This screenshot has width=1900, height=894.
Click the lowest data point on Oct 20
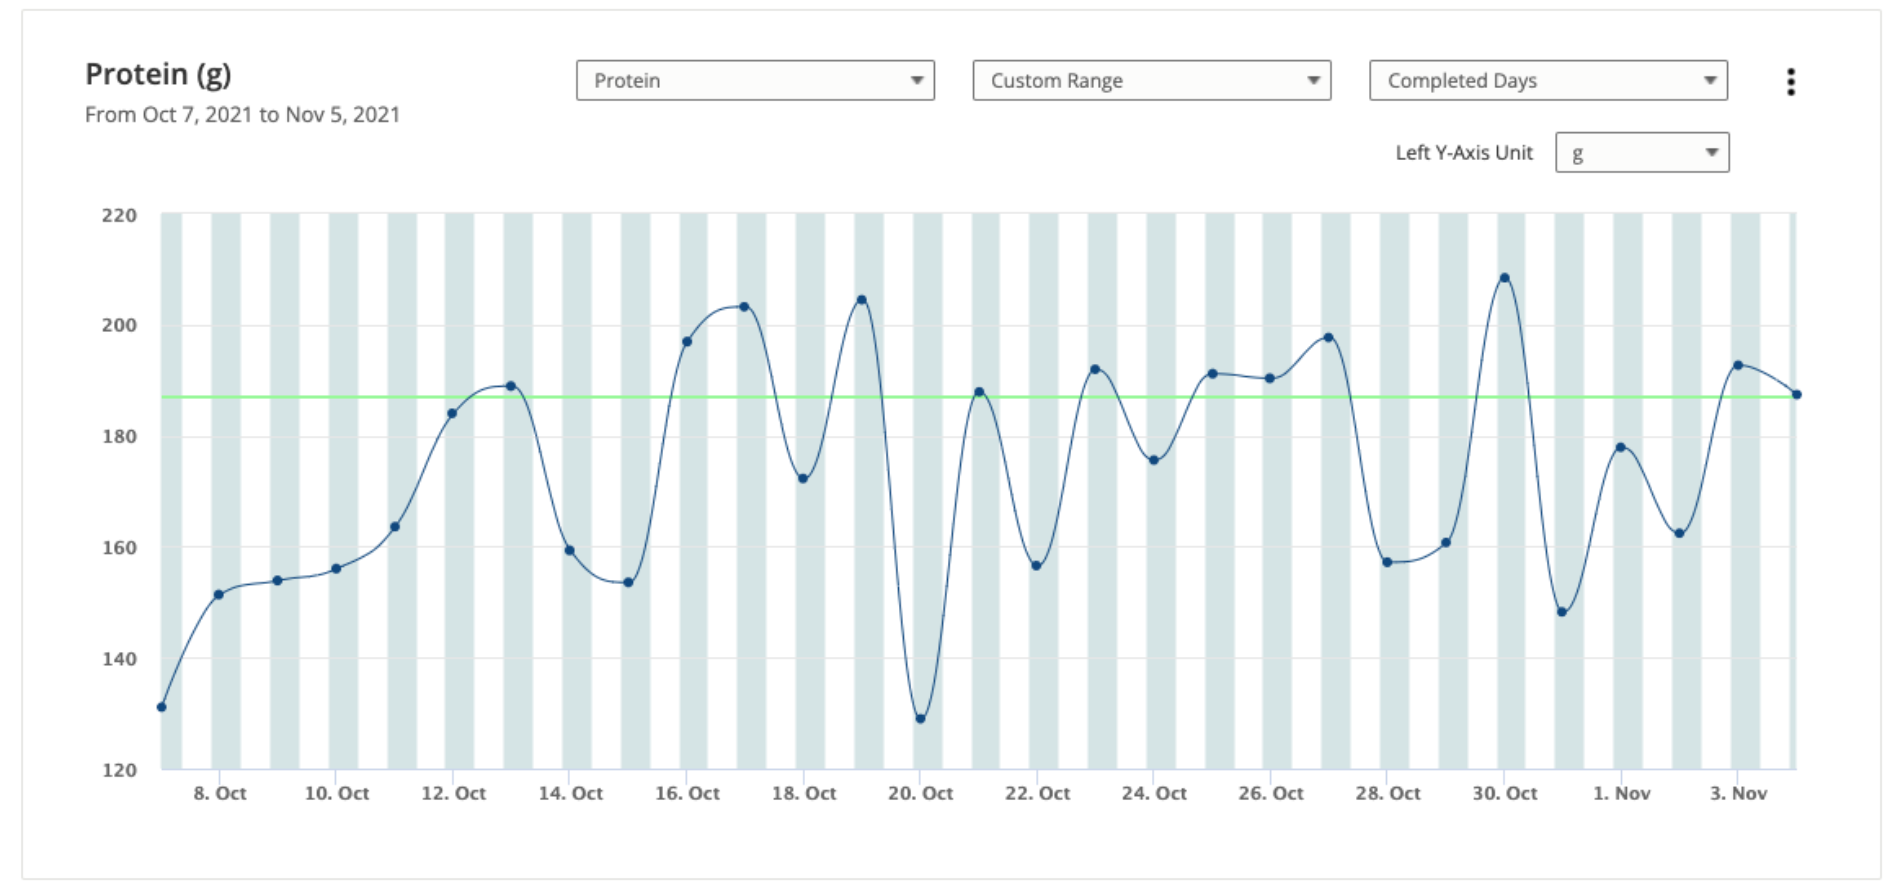[x=920, y=718]
